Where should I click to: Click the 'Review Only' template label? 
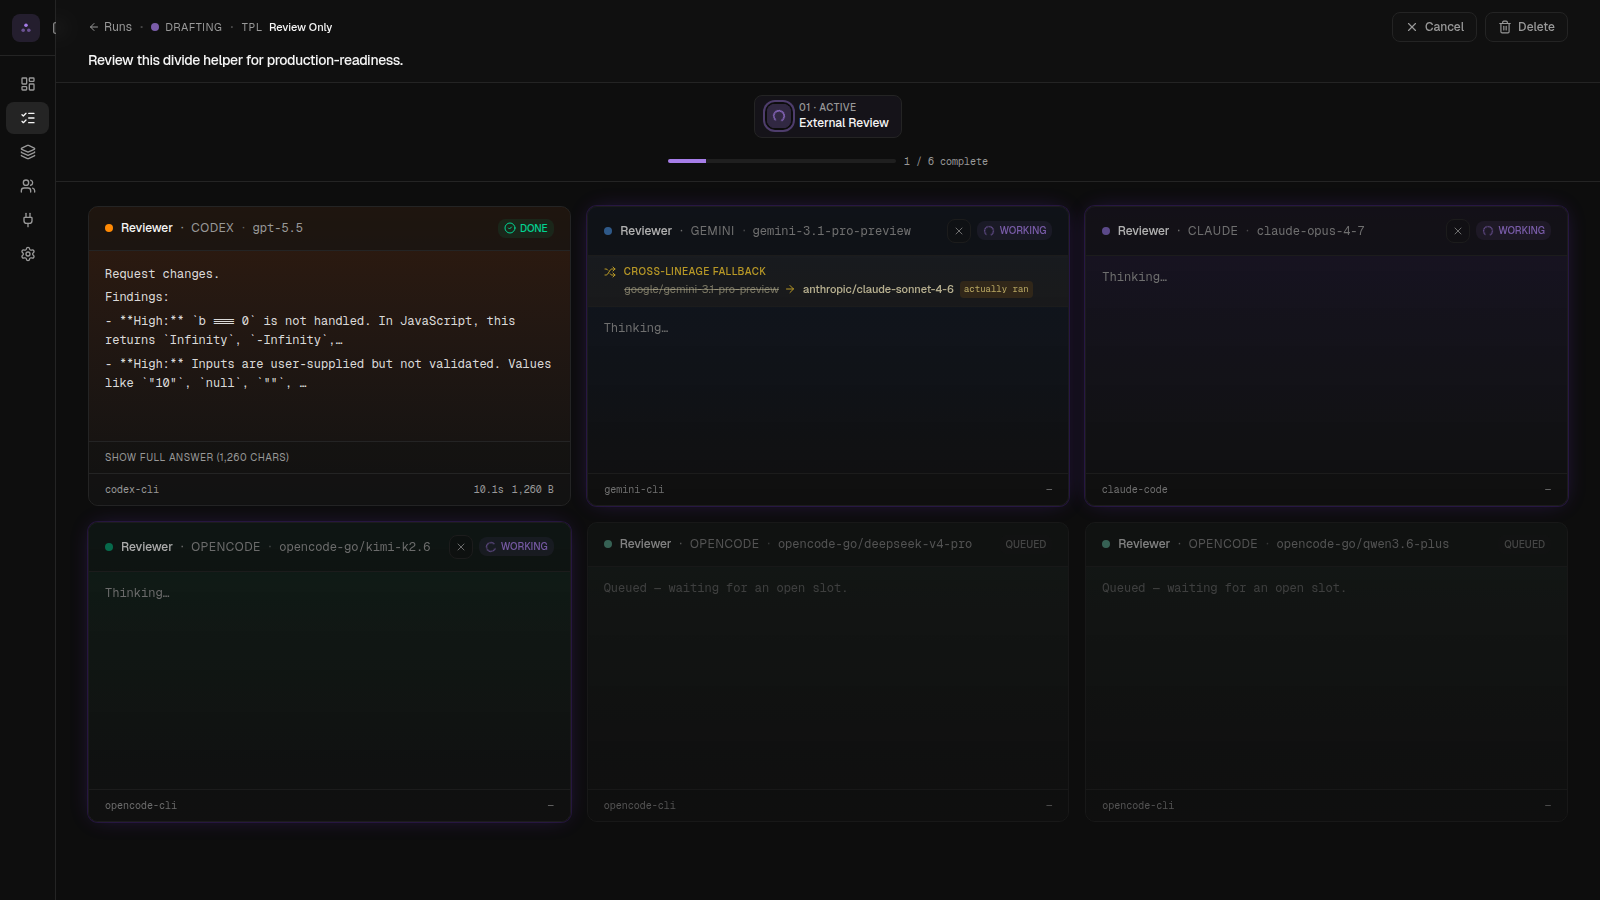point(300,27)
